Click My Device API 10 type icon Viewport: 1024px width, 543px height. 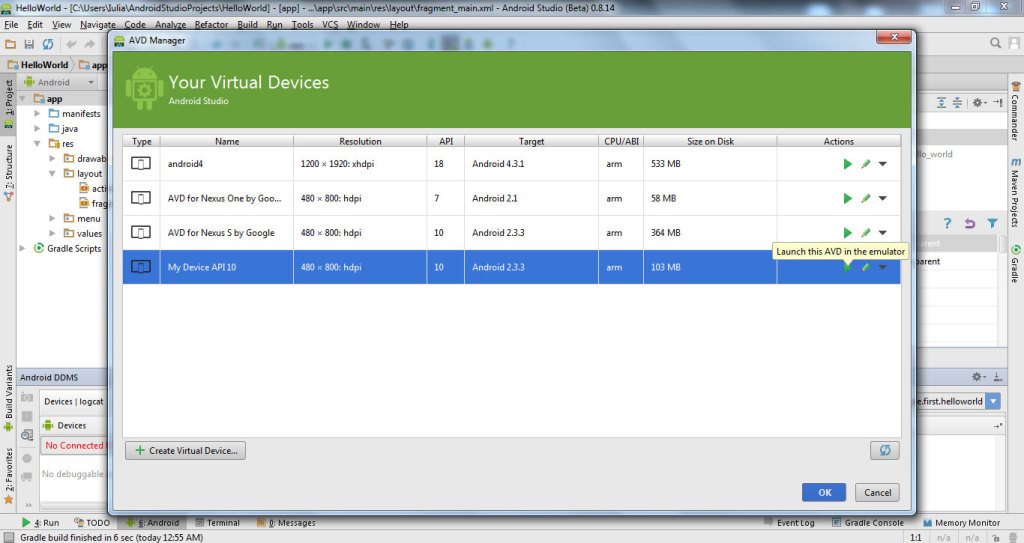coord(141,267)
